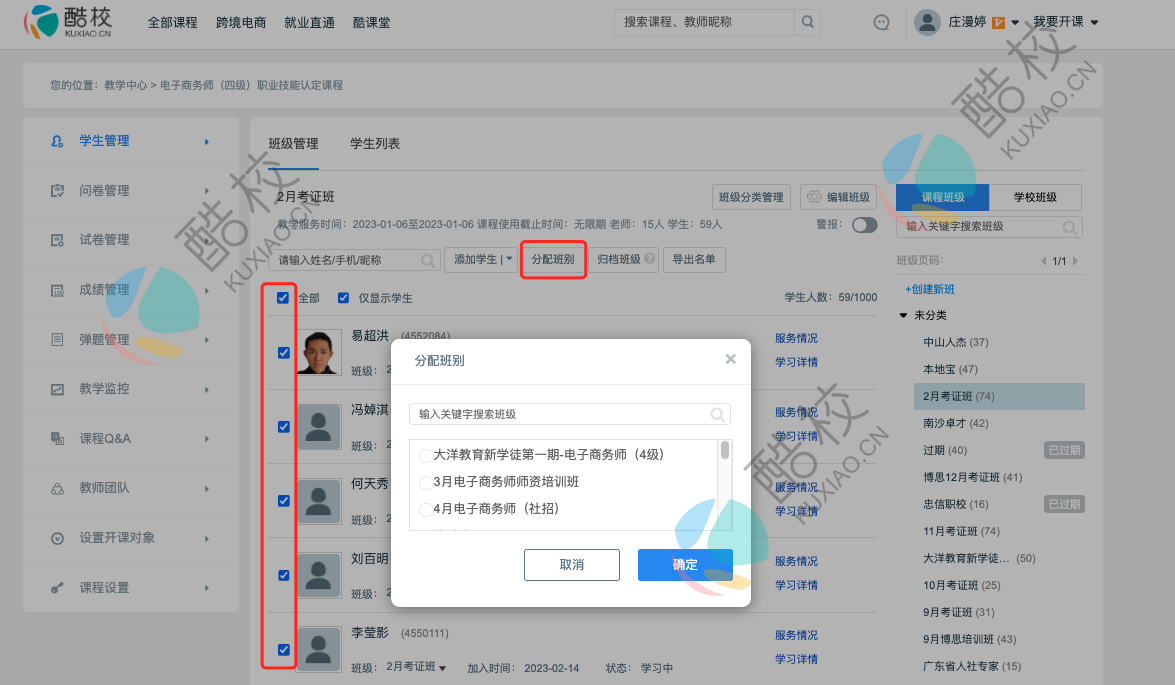
Task: Click the 问卷管理 sidebar icon
Action: 57,190
